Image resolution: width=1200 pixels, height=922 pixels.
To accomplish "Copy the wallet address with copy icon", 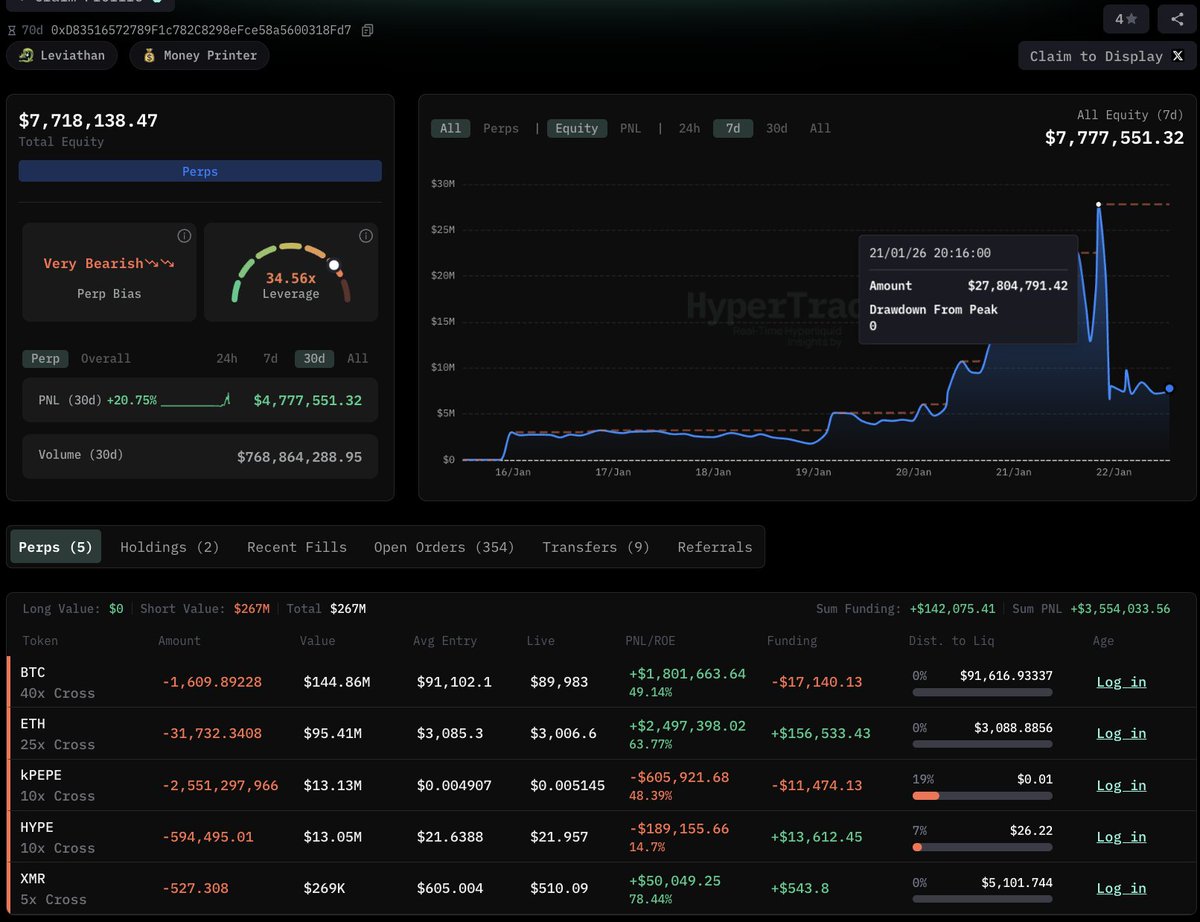I will click(x=368, y=30).
